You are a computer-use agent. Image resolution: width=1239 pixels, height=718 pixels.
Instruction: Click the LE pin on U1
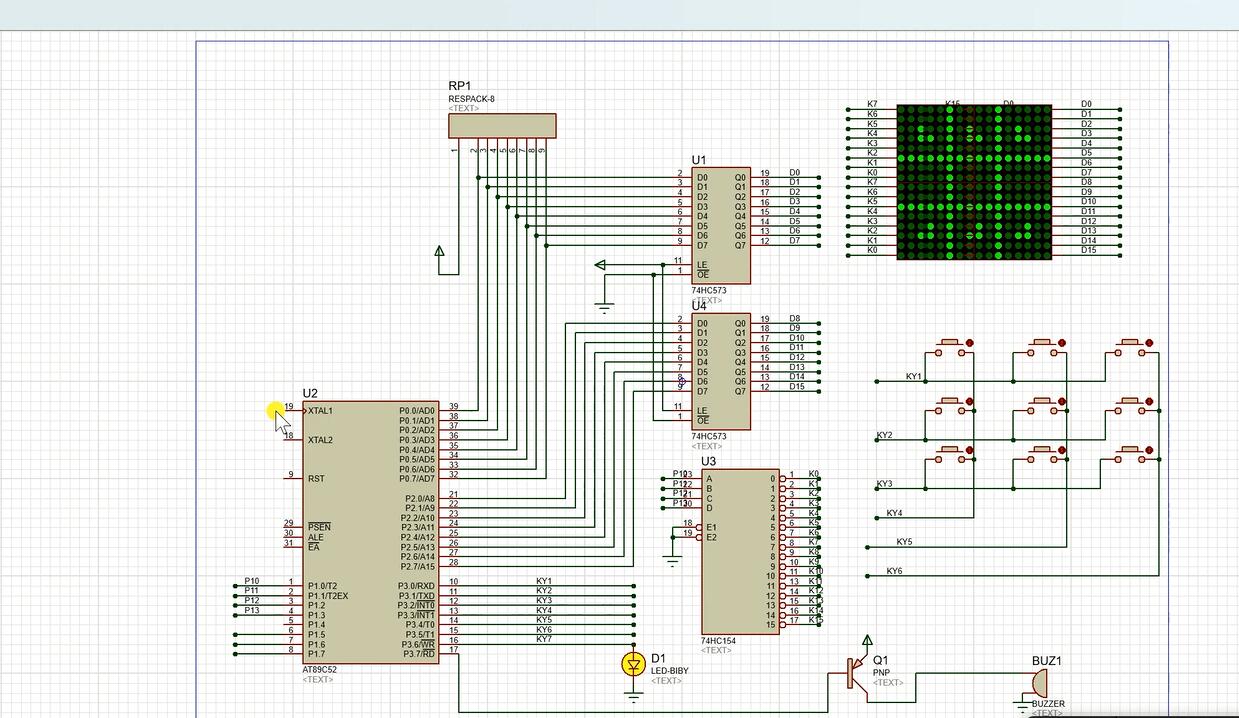point(702,264)
